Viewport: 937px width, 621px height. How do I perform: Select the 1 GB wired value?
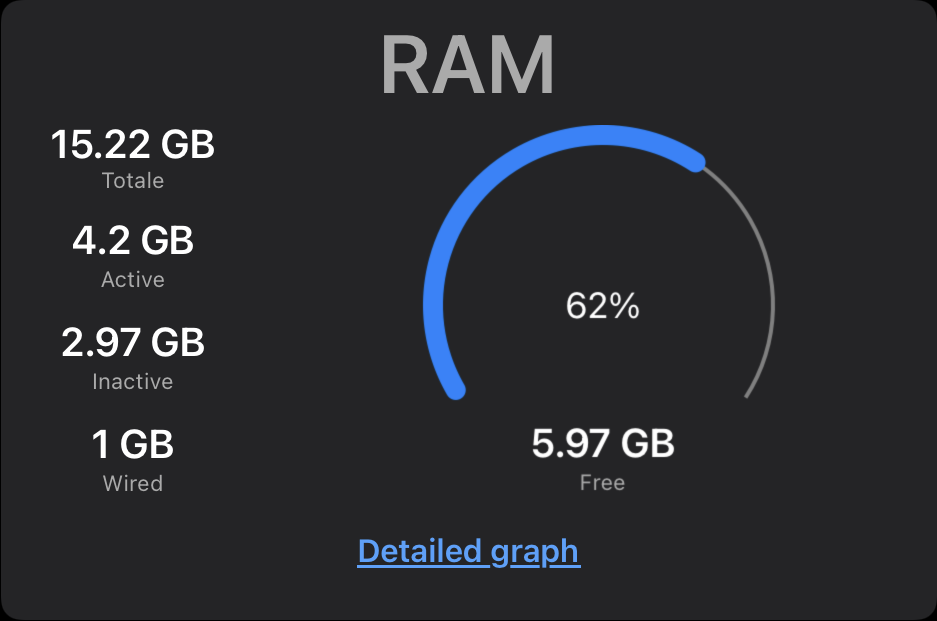coord(133,444)
